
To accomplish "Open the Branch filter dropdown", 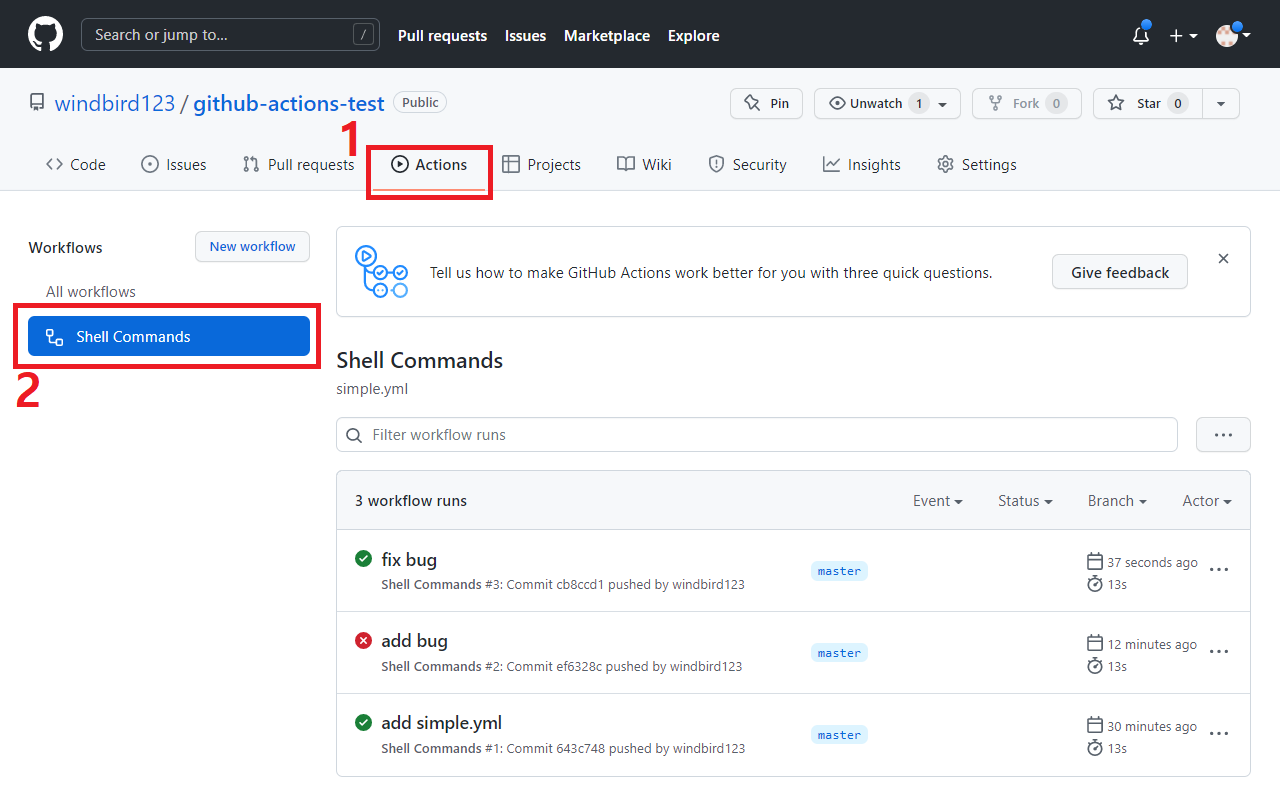I will 1117,500.
